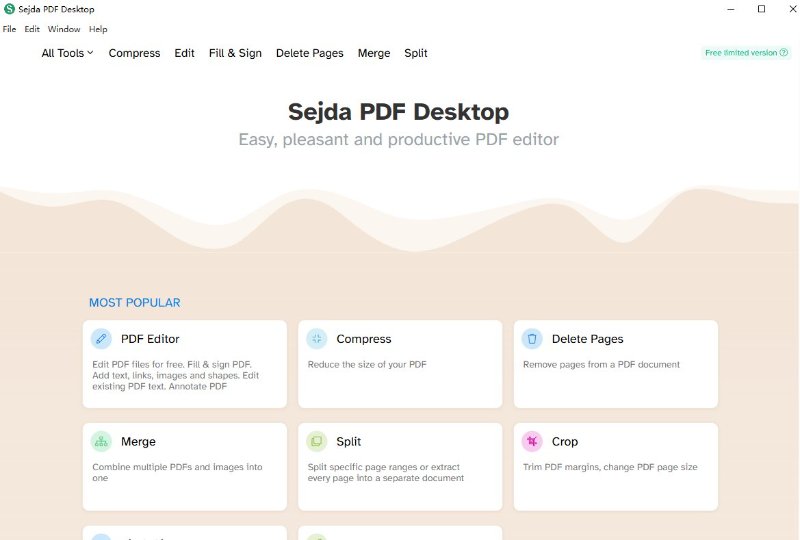Viewport: 800px width, 540px height.
Task: Click the Sejda logo in title bar
Action: coord(9,9)
